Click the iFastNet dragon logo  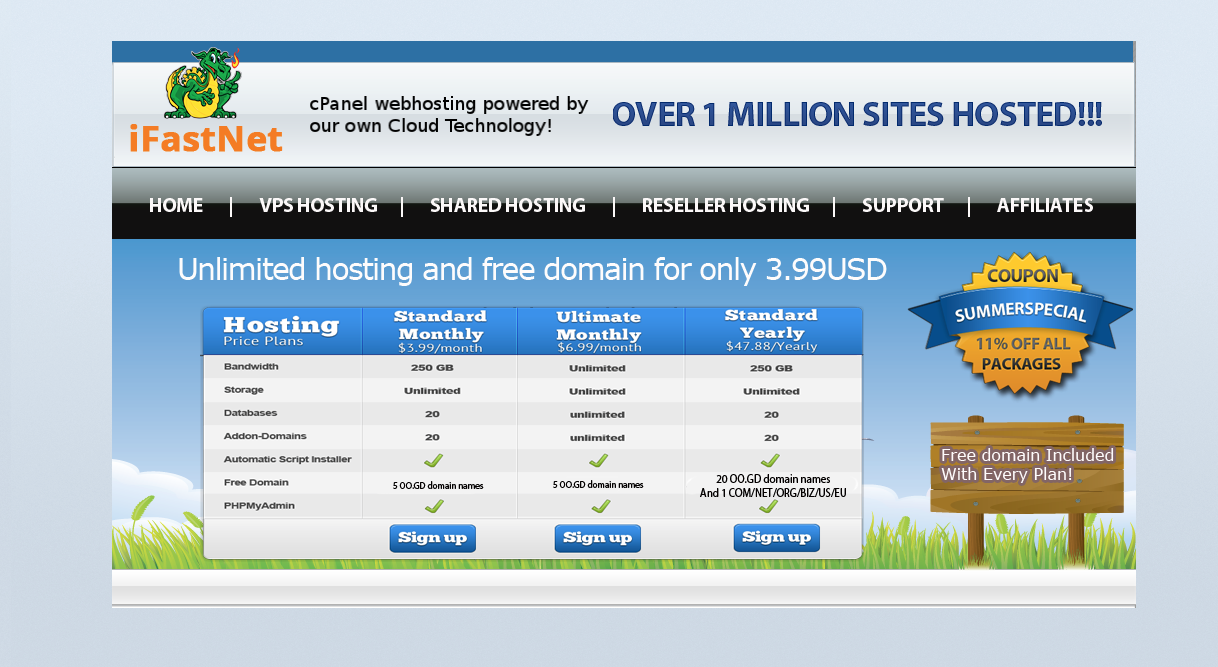[205, 101]
